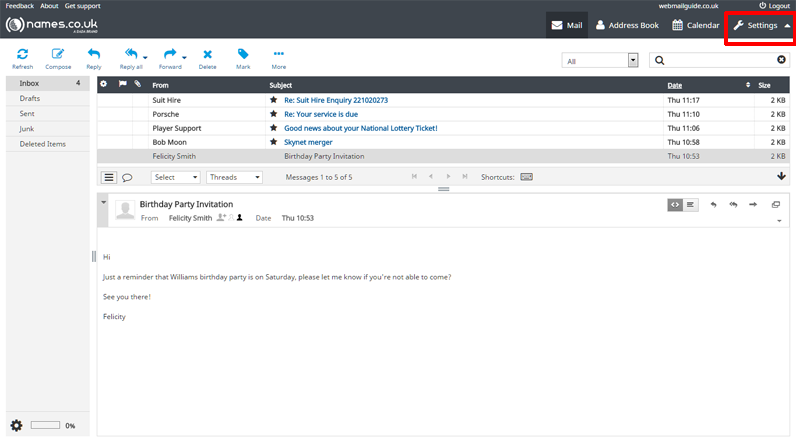Expand the Reply all dropdown arrow
This screenshot has height=448, width=796.
145,57
